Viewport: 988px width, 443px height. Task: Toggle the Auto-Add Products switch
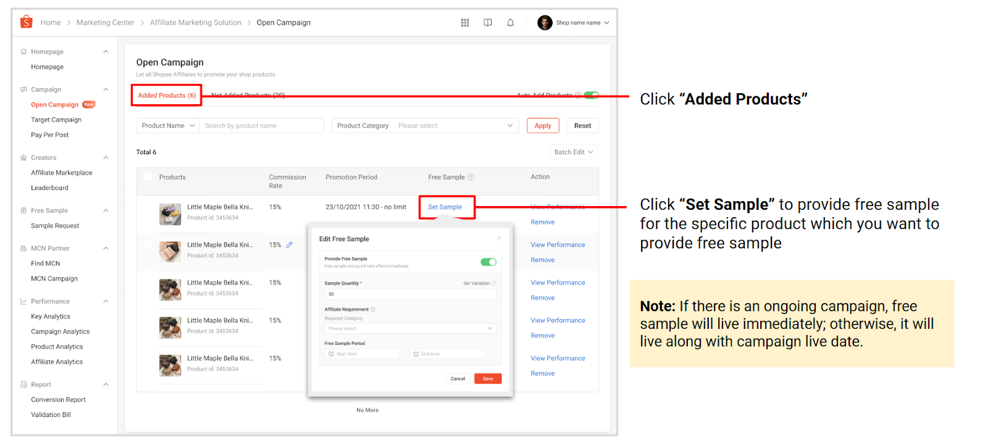[591, 96]
